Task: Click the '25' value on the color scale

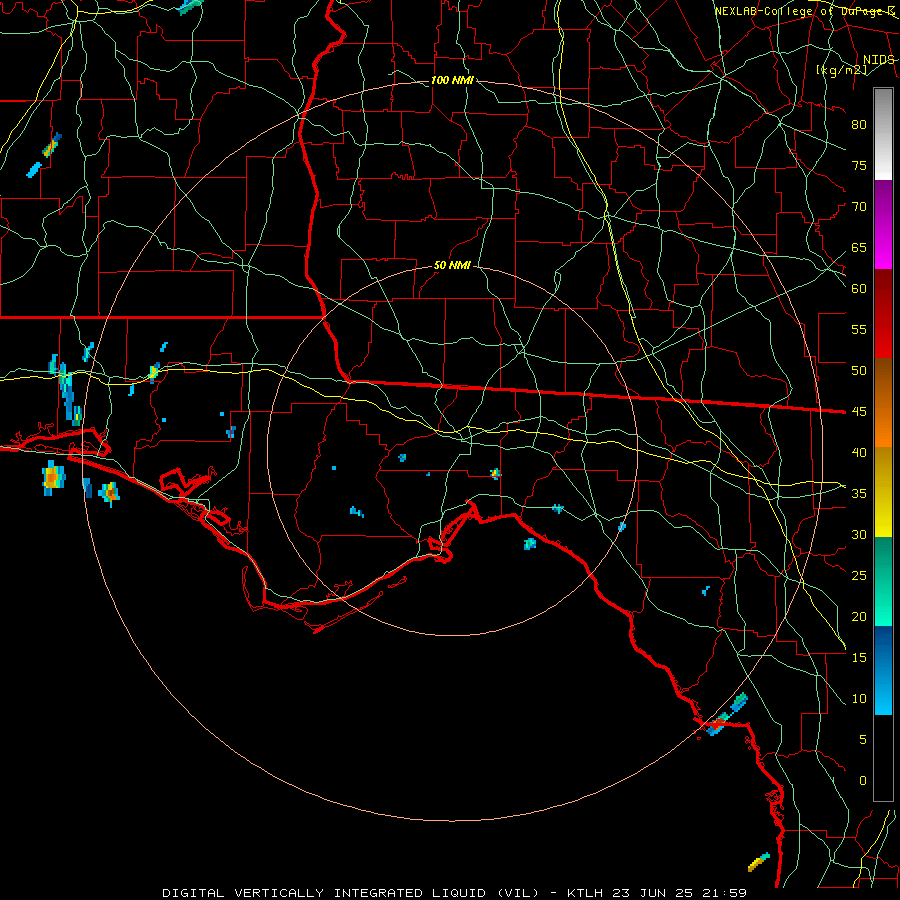Action: click(859, 576)
